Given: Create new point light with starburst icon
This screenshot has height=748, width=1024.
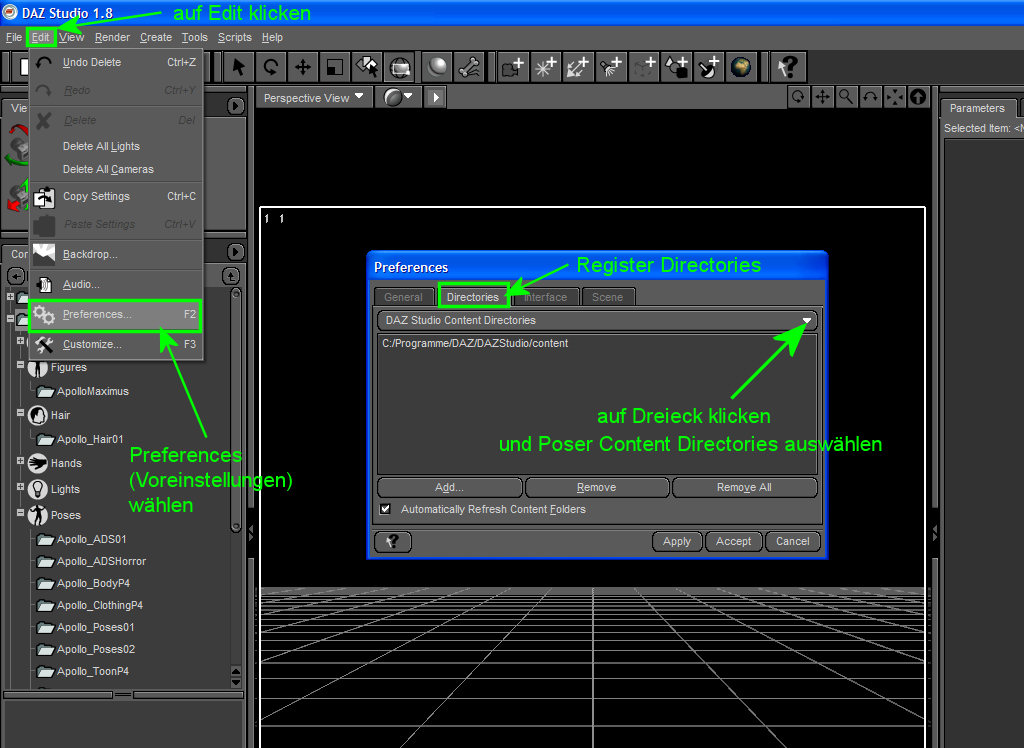Looking at the screenshot, I should tap(545, 67).
